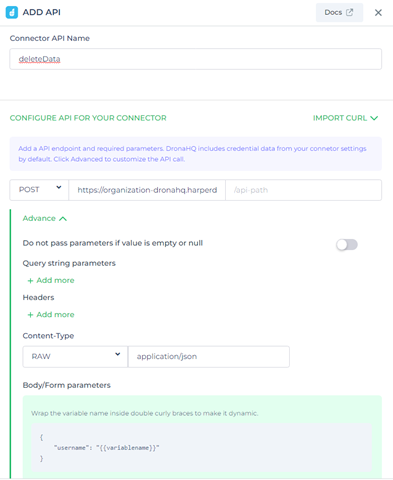
Task: Toggle do not pass empty parameters switch
Action: (x=347, y=245)
